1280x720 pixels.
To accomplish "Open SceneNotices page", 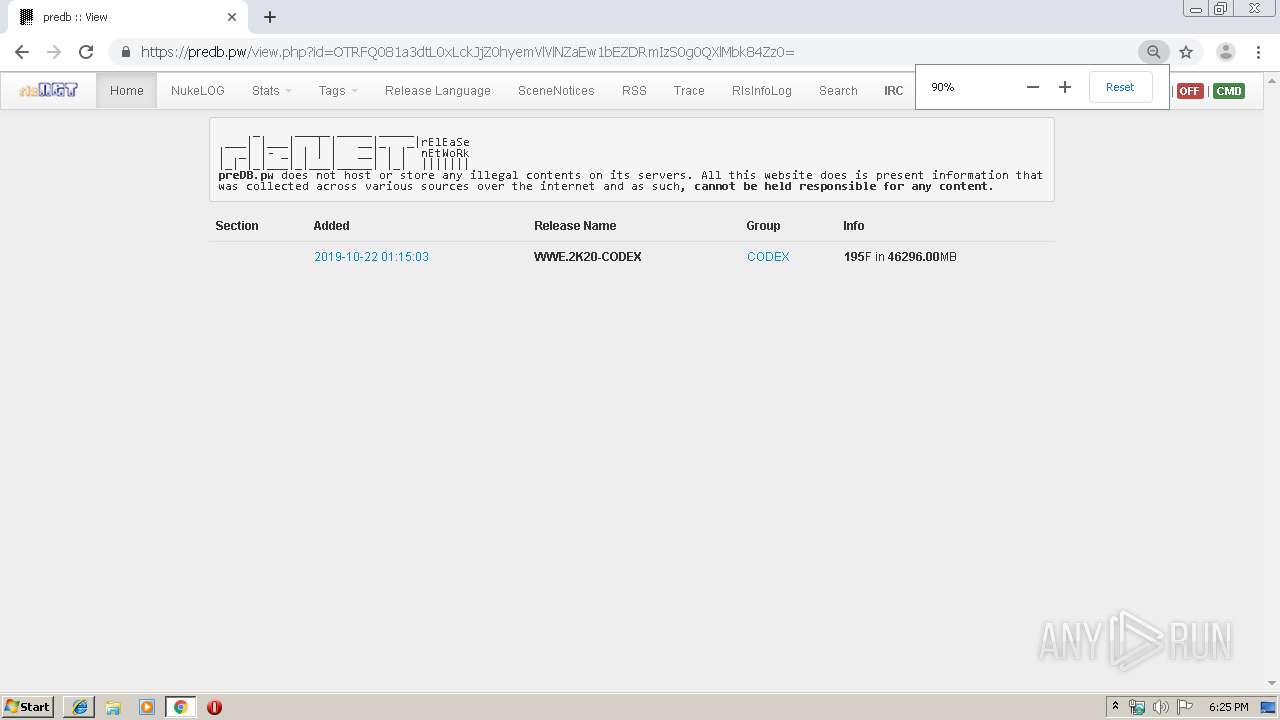I will tap(556, 90).
